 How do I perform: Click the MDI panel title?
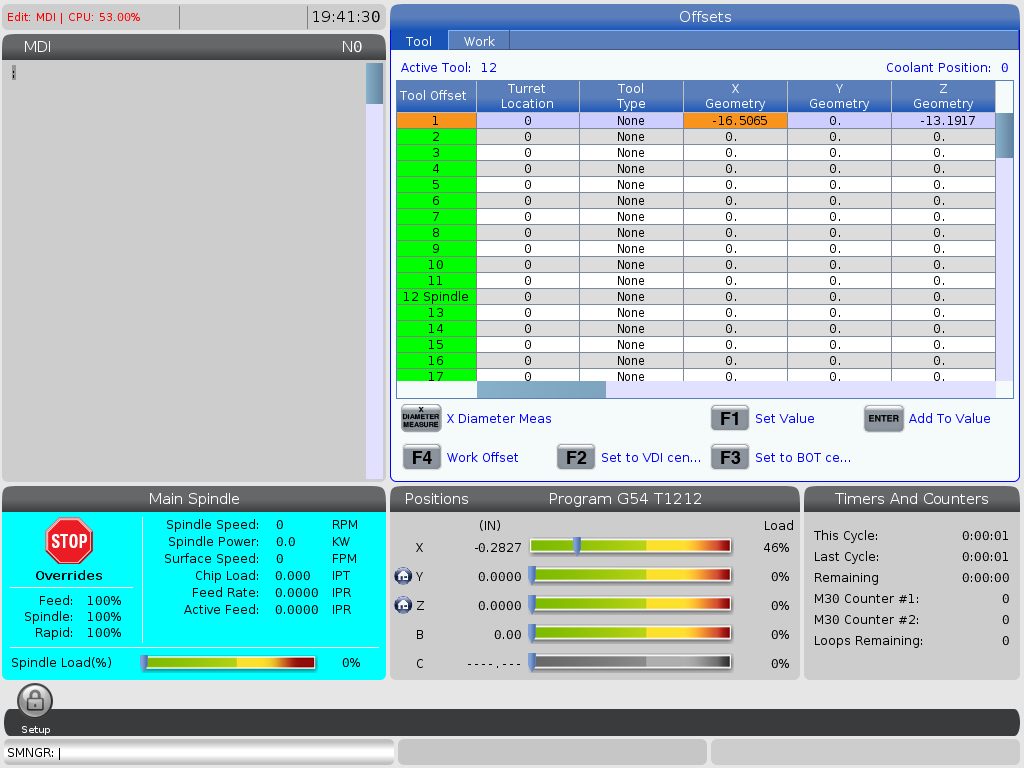coord(37,47)
